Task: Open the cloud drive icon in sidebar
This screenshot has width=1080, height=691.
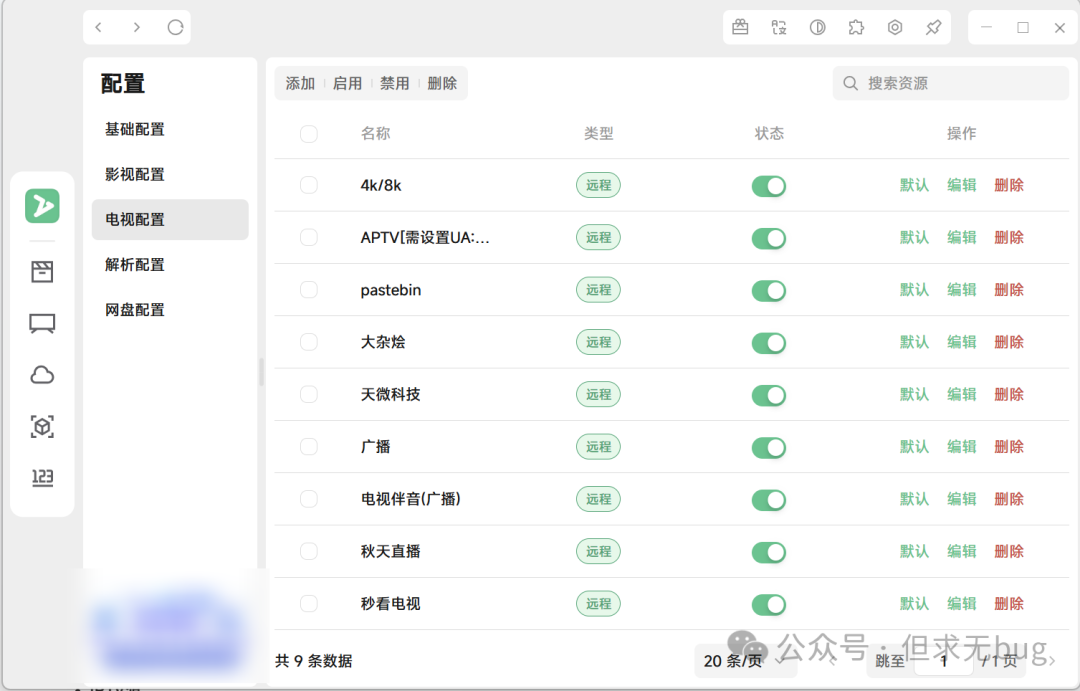Action: tap(42, 375)
